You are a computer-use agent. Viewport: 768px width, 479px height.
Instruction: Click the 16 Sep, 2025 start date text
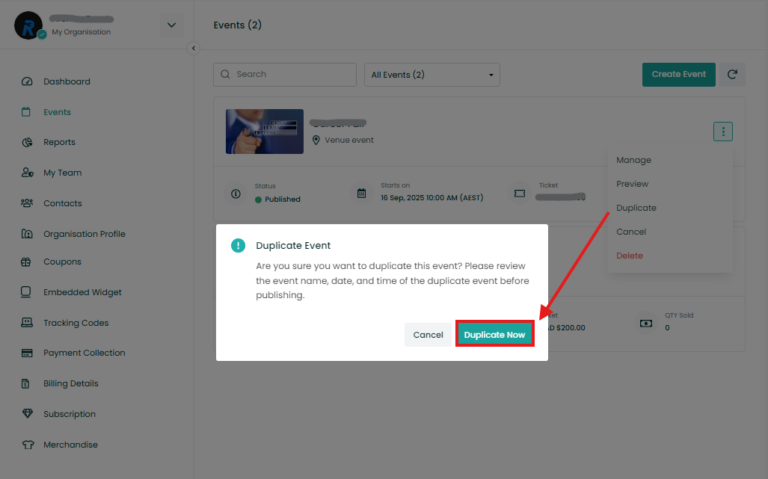coord(432,198)
